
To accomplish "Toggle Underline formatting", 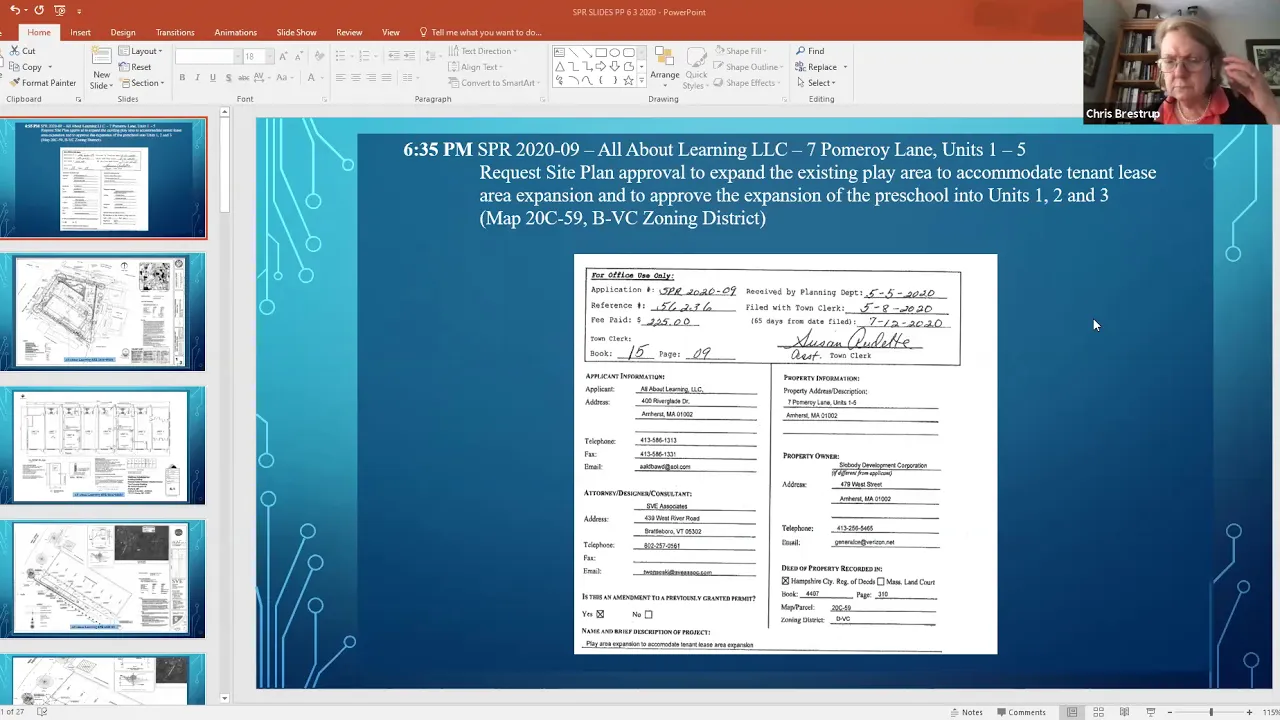I will [213, 78].
